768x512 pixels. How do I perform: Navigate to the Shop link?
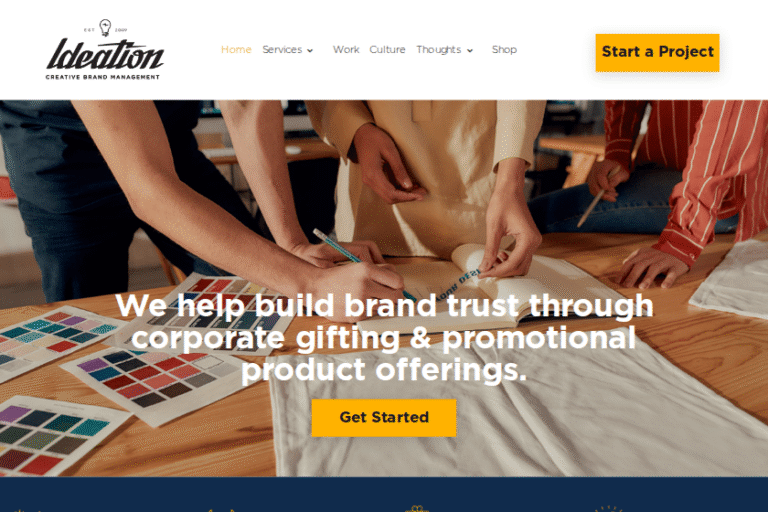[x=504, y=49]
